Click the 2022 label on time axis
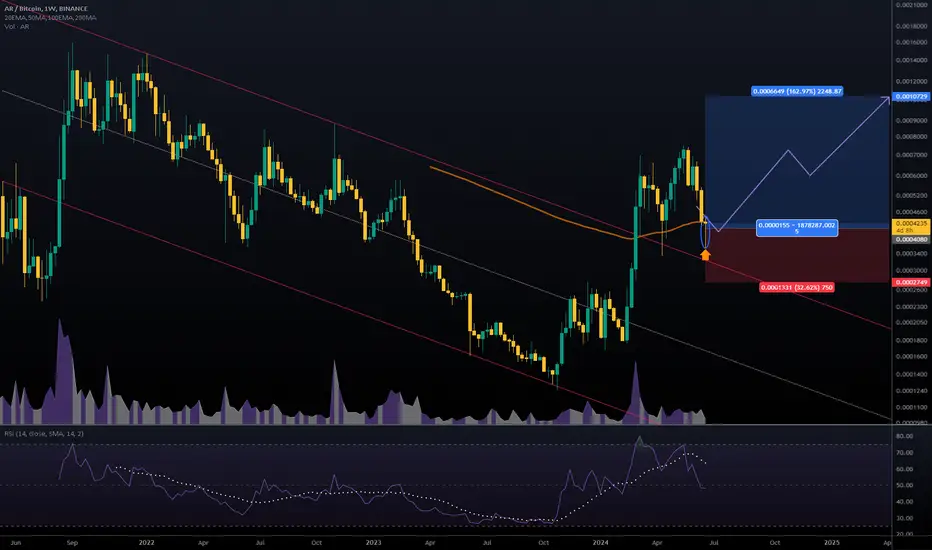932x550 pixels. (146, 543)
